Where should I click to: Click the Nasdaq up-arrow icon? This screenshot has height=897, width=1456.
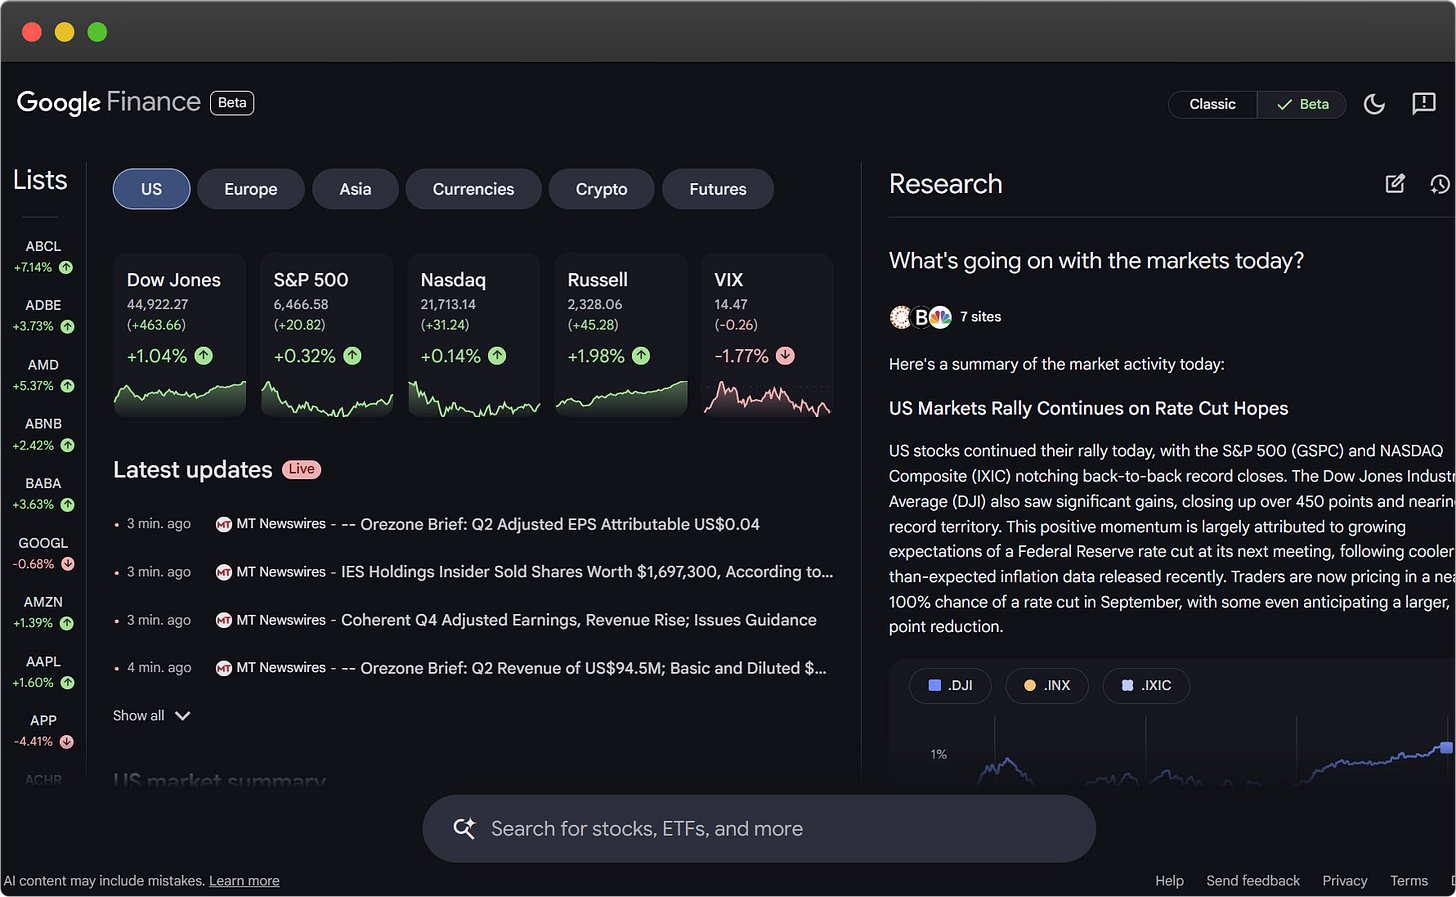pyautogui.click(x=497, y=356)
